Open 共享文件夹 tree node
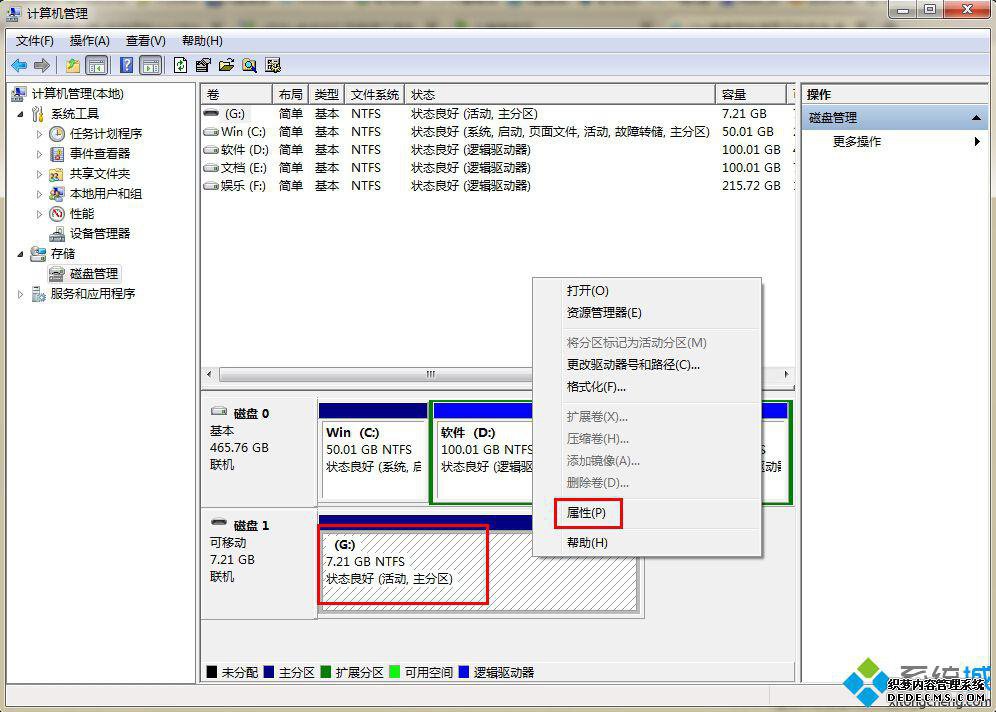Image resolution: width=996 pixels, height=712 pixels. point(100,173)
